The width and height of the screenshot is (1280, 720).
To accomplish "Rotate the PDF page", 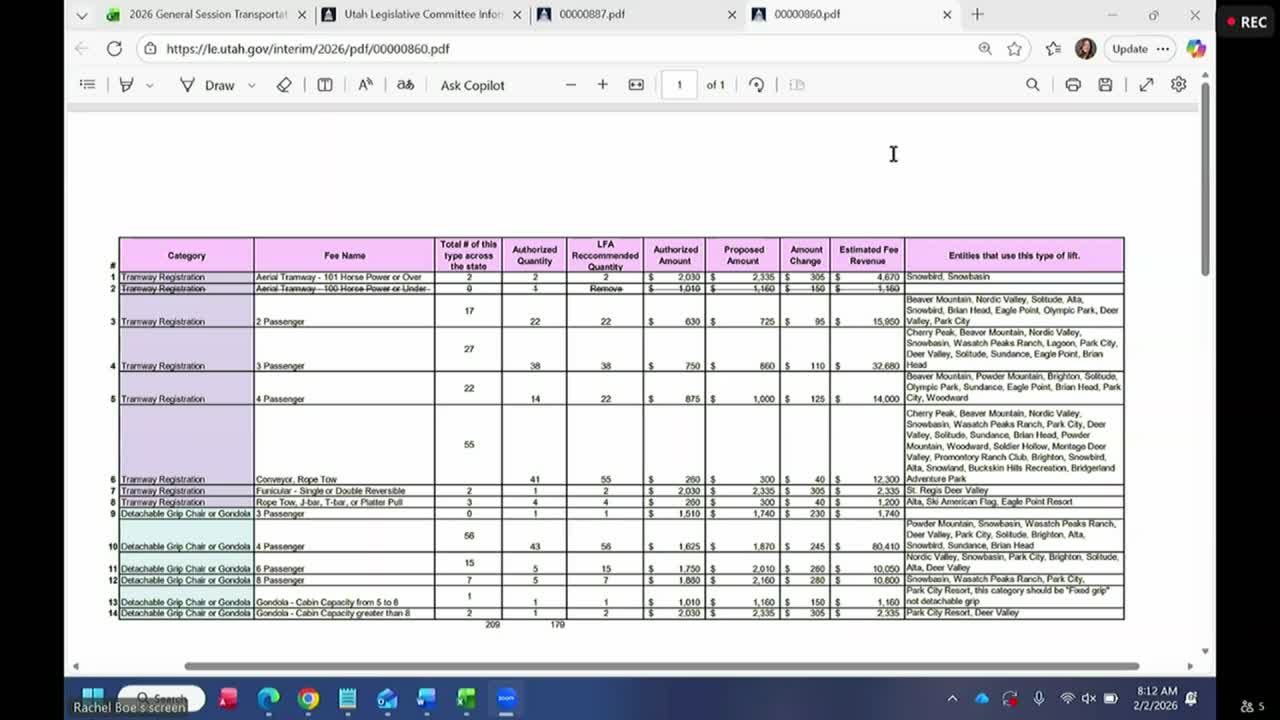I will [x=756, y=85].
